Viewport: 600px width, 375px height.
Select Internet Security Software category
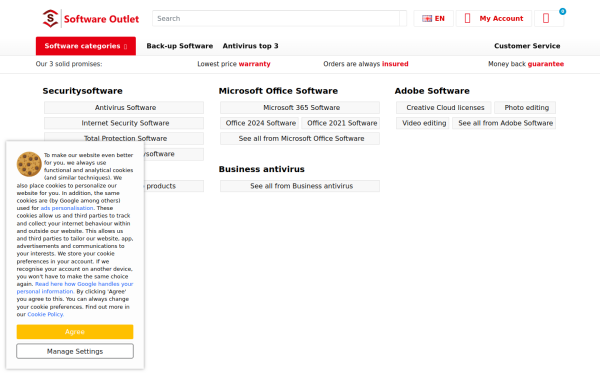(x=124, y=123)
